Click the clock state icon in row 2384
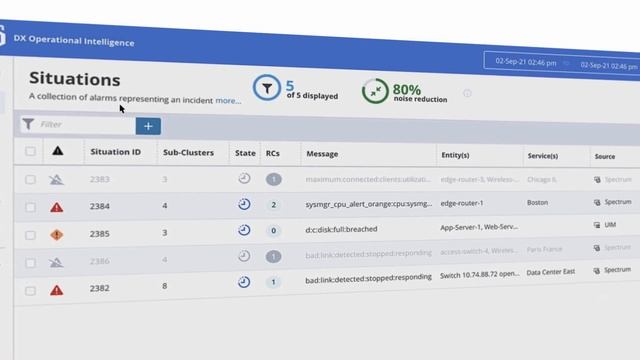 point(244,204)
